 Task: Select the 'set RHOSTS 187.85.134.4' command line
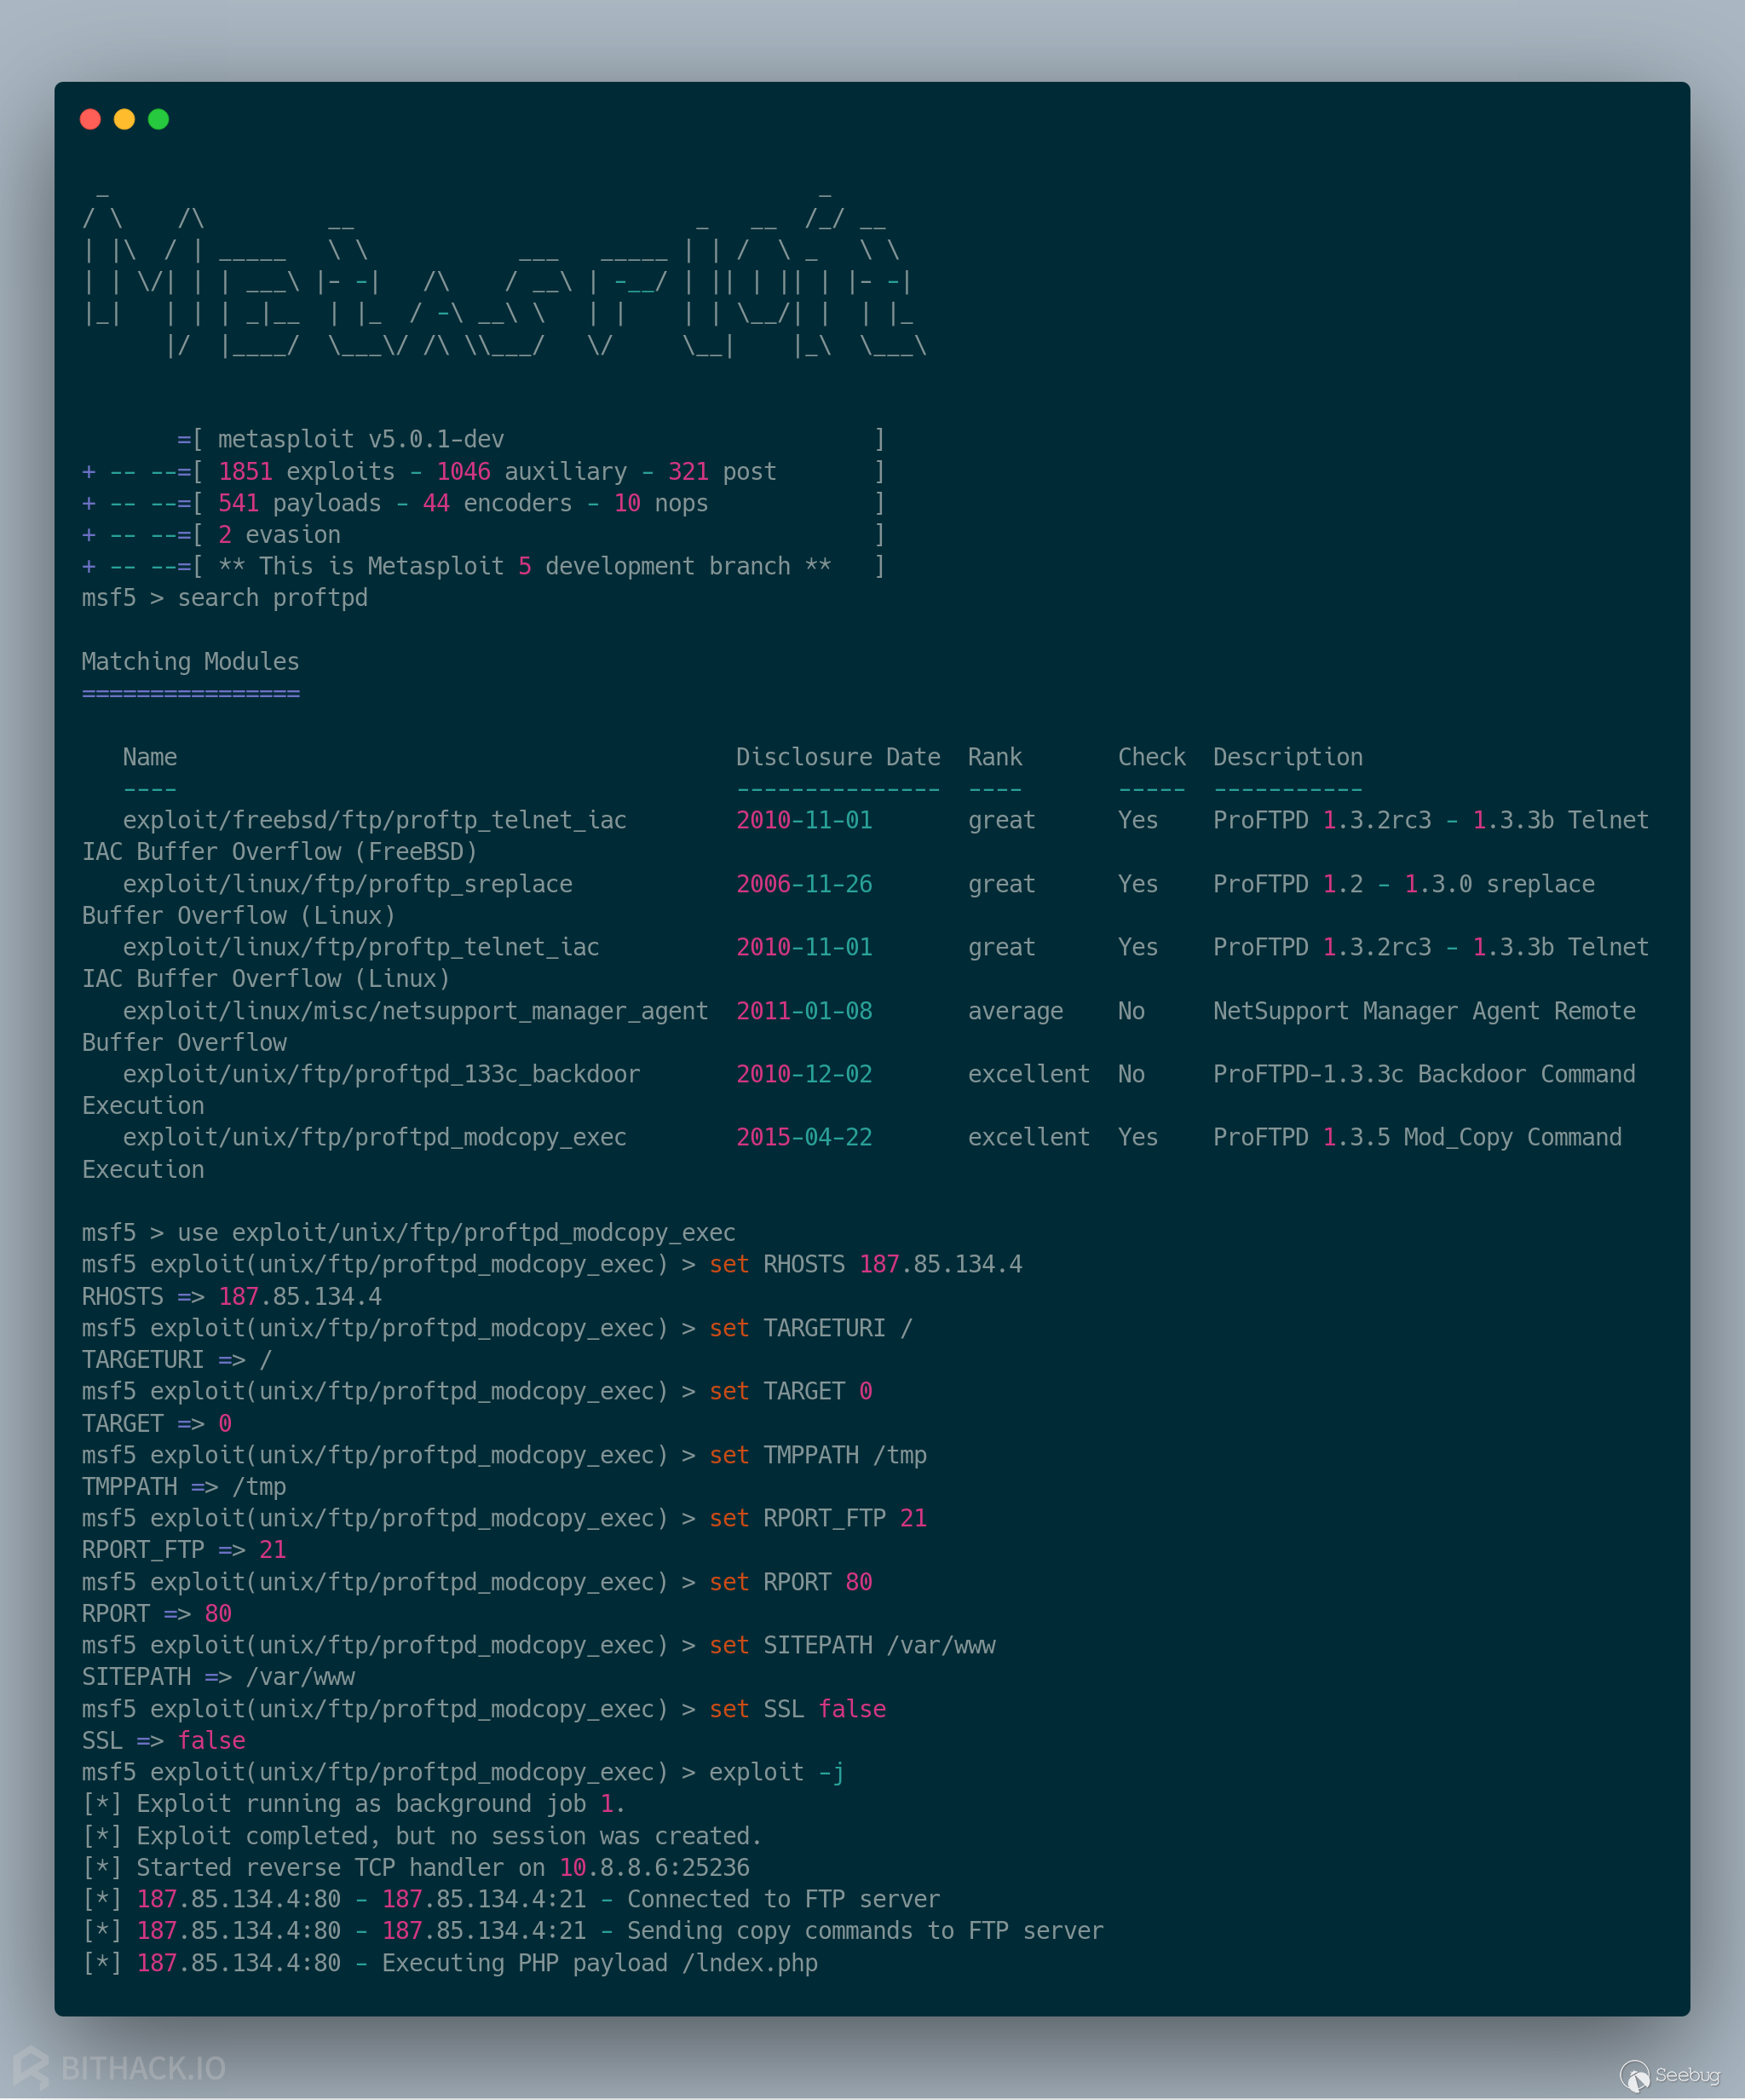(x=866, y=1264)
